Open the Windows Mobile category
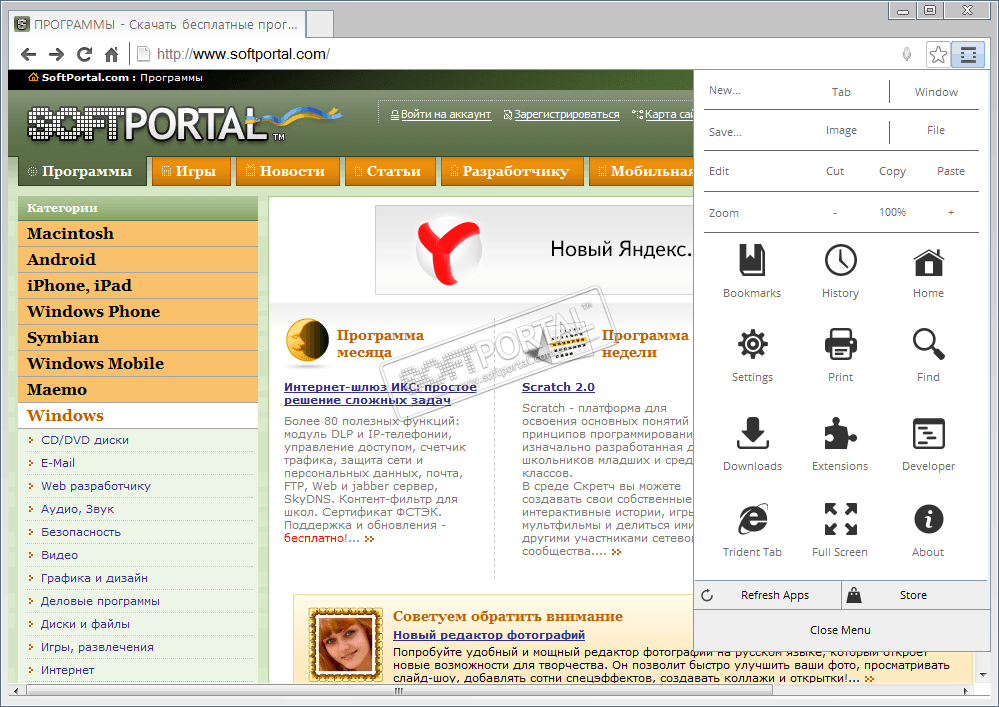The image size is (999, 707). 138,364
